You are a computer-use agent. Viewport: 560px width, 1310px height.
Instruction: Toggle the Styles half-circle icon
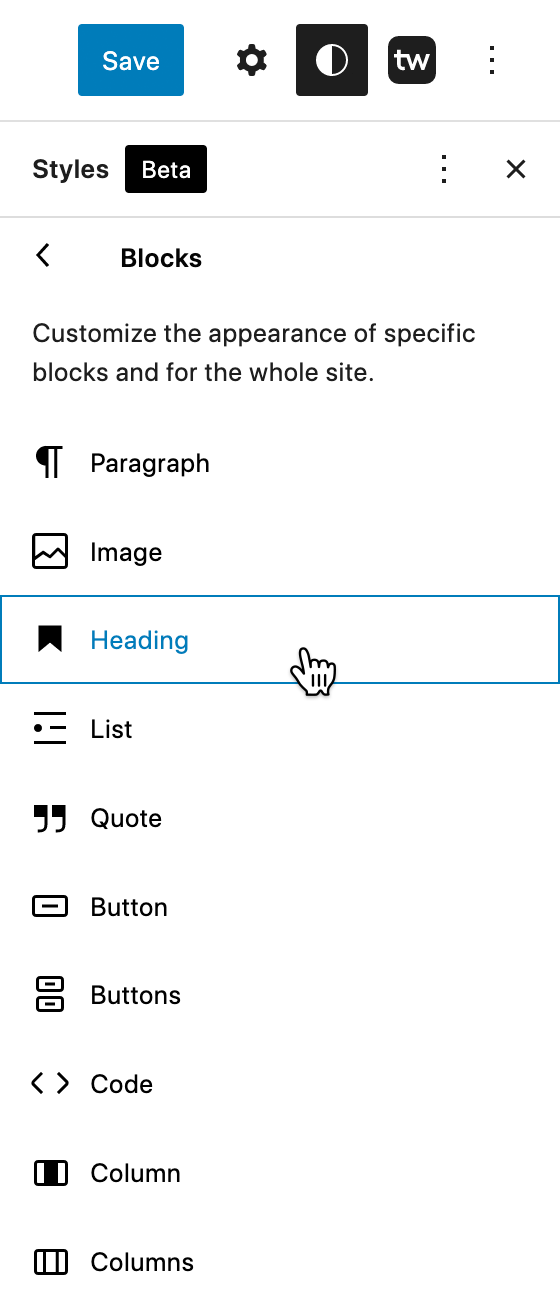(332, 60)
